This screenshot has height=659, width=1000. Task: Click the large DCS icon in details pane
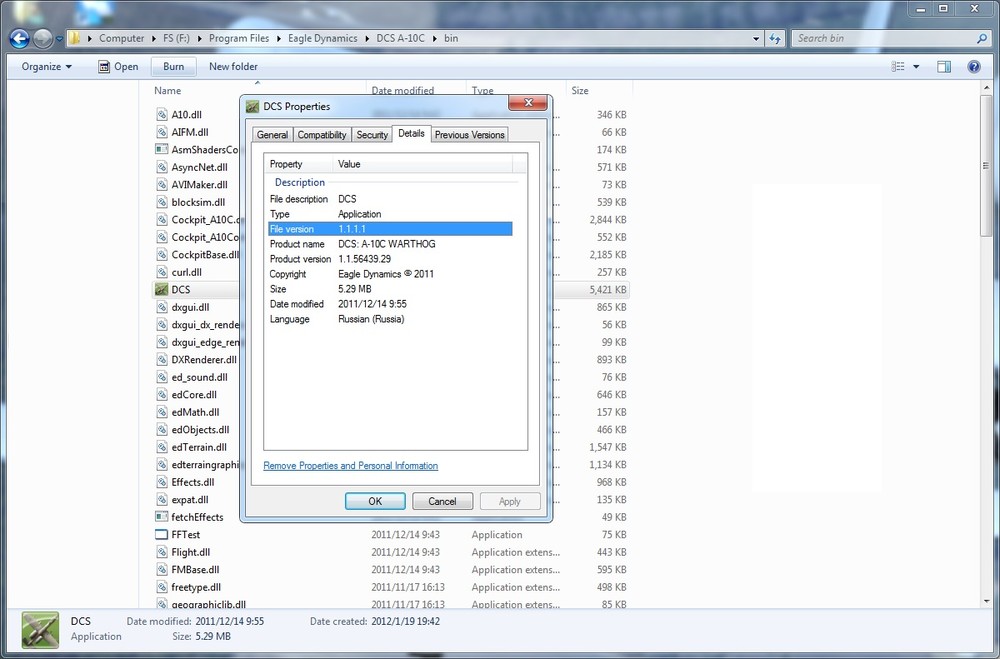click(x=40, y=630)
